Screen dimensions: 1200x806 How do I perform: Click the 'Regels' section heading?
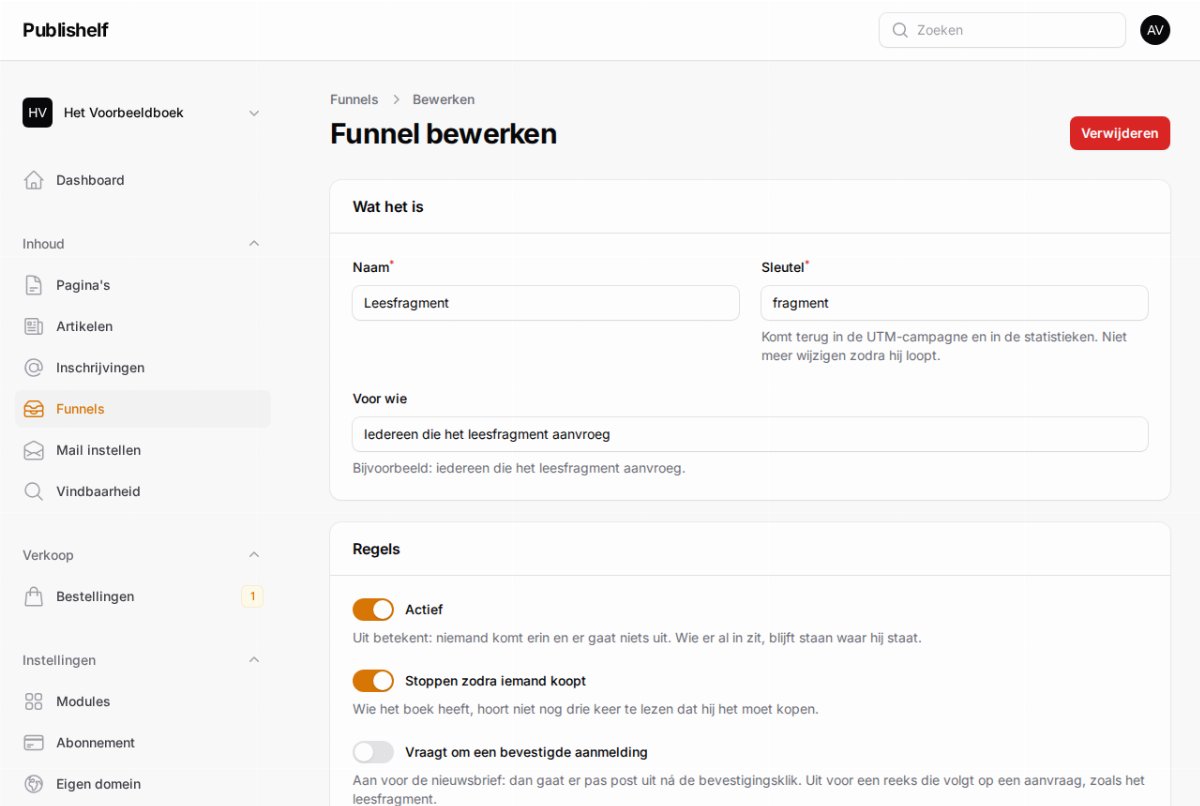point(376,549)
